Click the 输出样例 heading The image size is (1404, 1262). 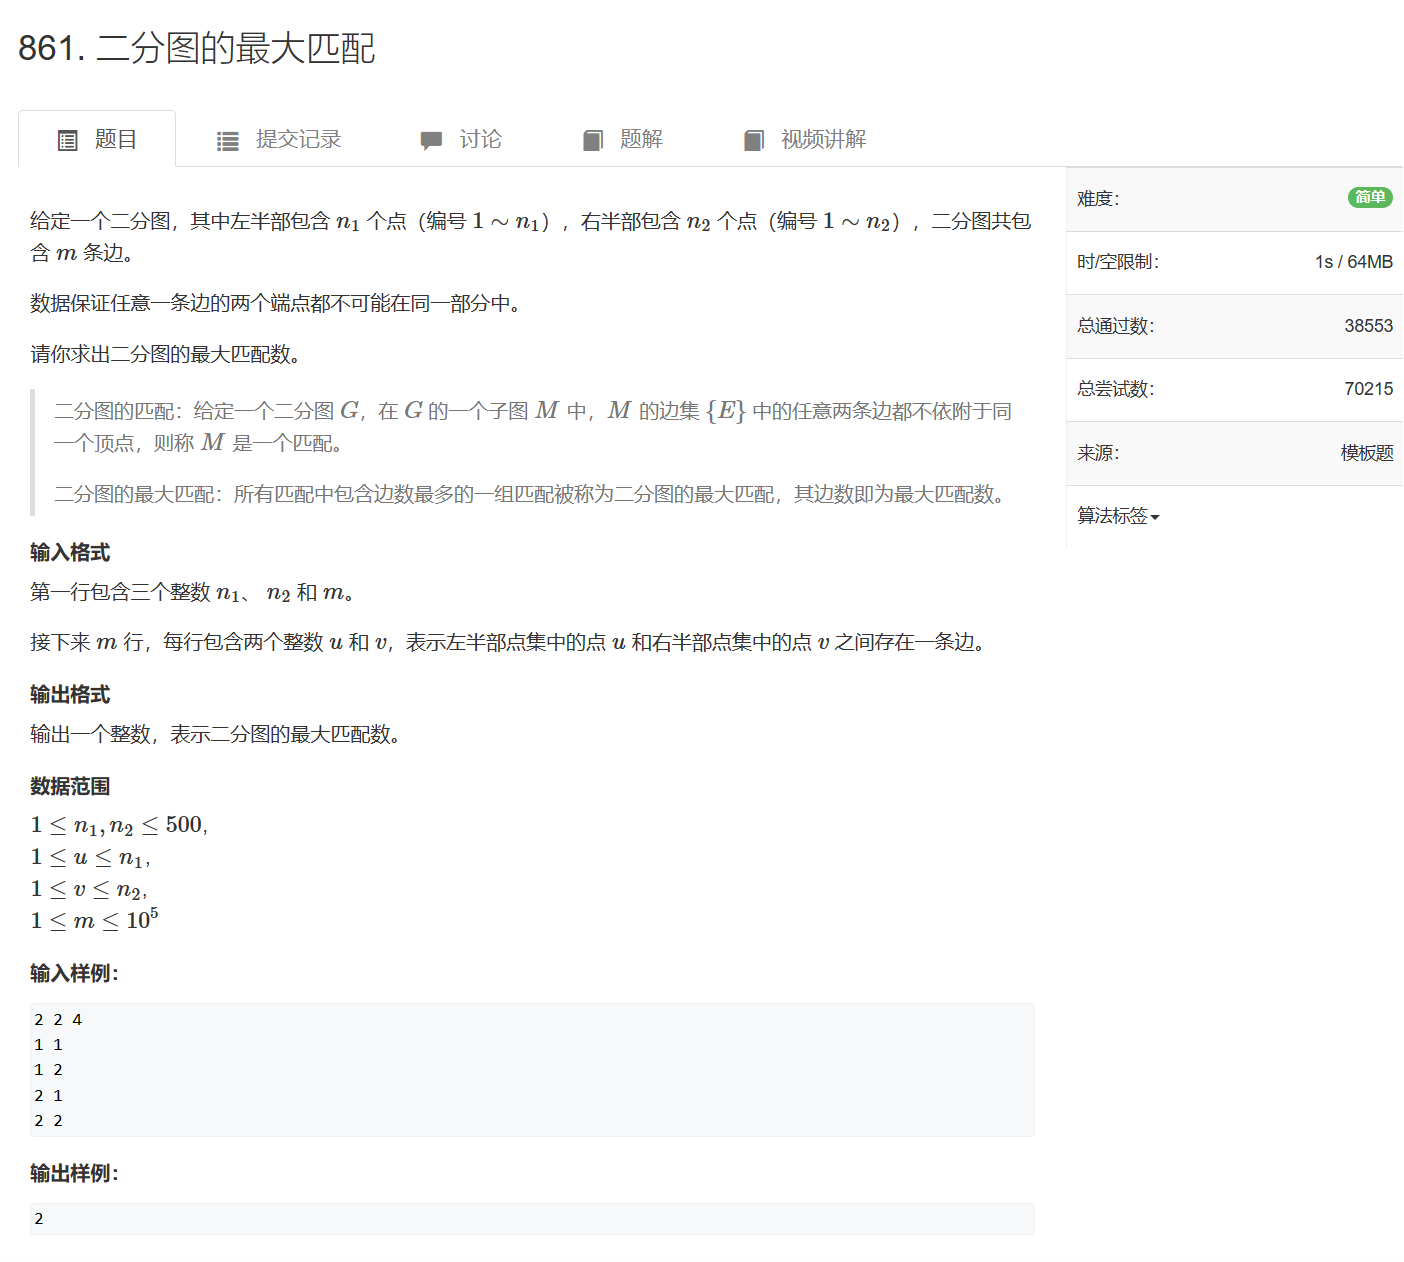tap(74, 1173)
